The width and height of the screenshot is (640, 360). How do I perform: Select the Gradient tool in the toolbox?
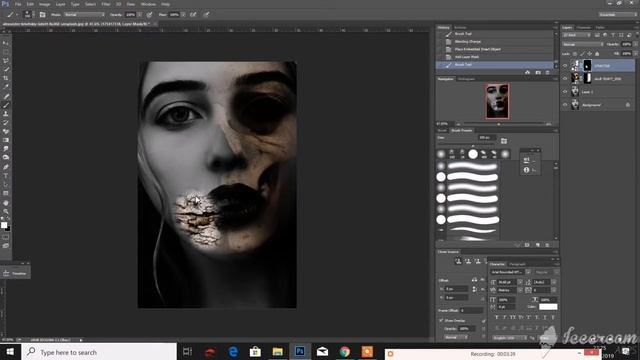[x=6, y=140]
